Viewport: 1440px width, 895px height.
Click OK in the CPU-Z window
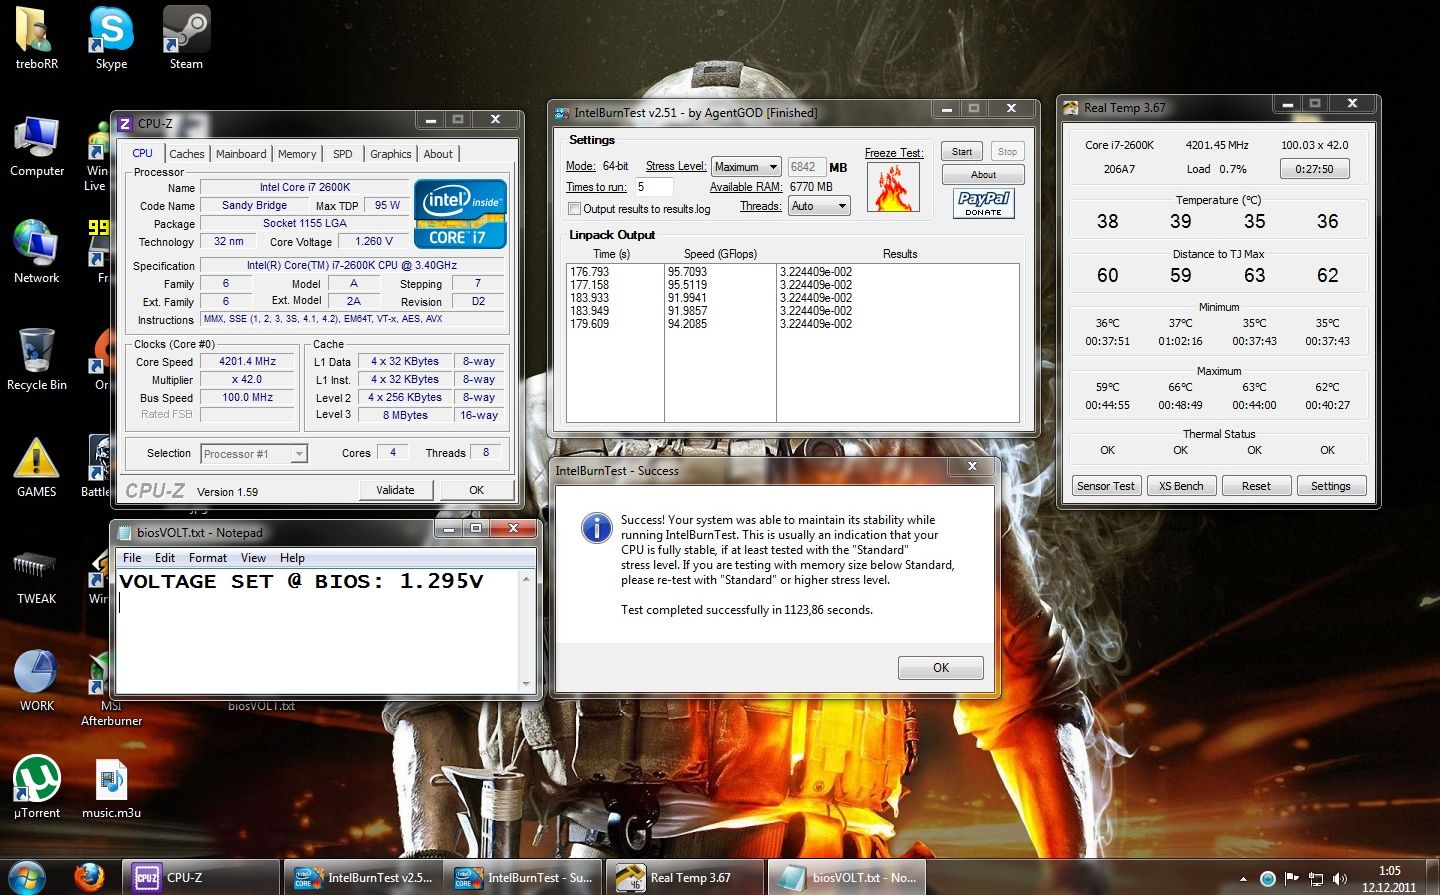coord(476,490)
